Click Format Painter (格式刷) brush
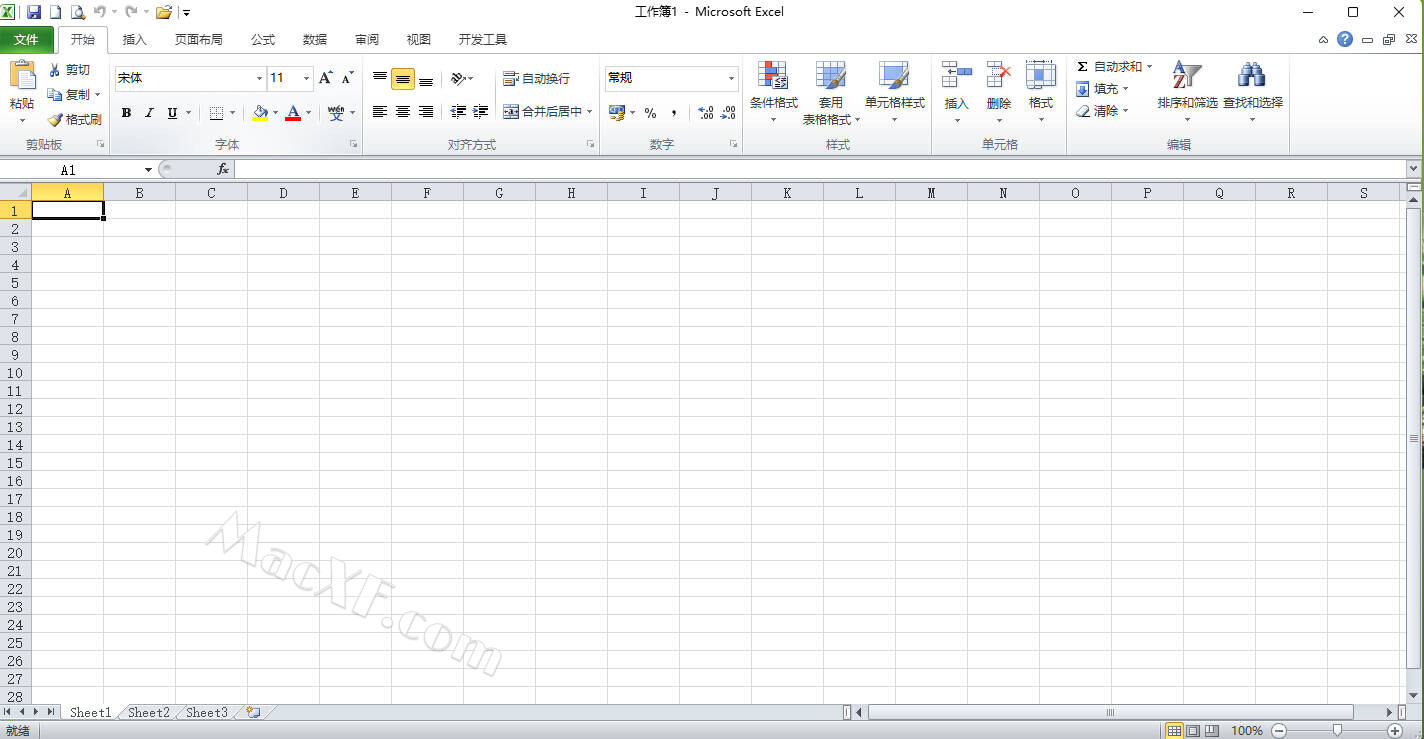 (x=74, y=119)
